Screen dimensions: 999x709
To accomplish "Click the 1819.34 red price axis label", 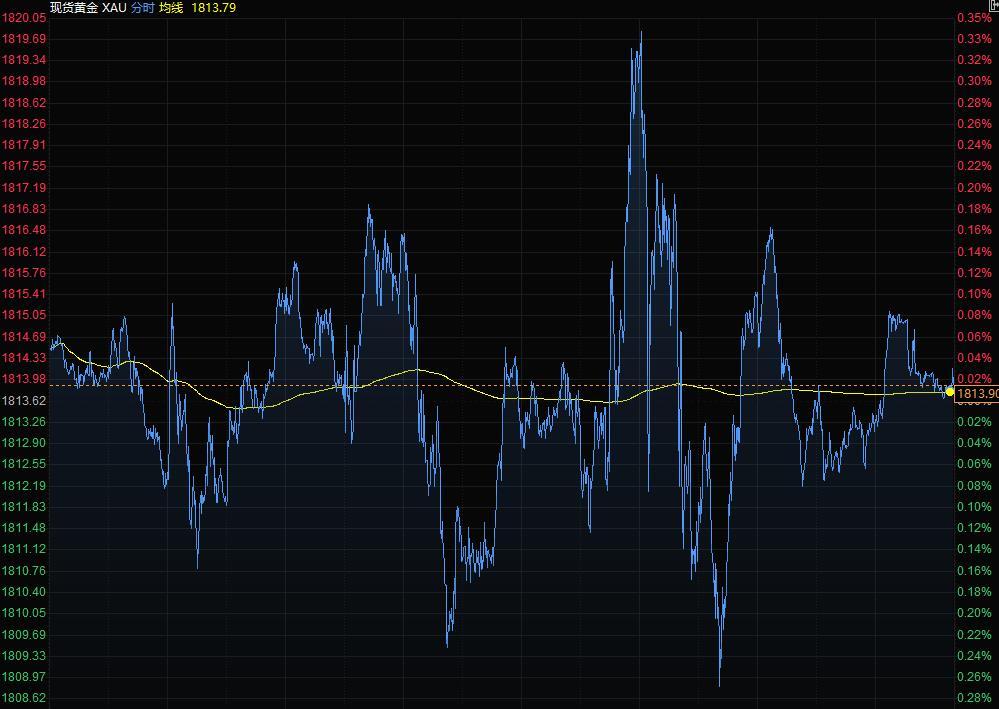I will point(24,60).
